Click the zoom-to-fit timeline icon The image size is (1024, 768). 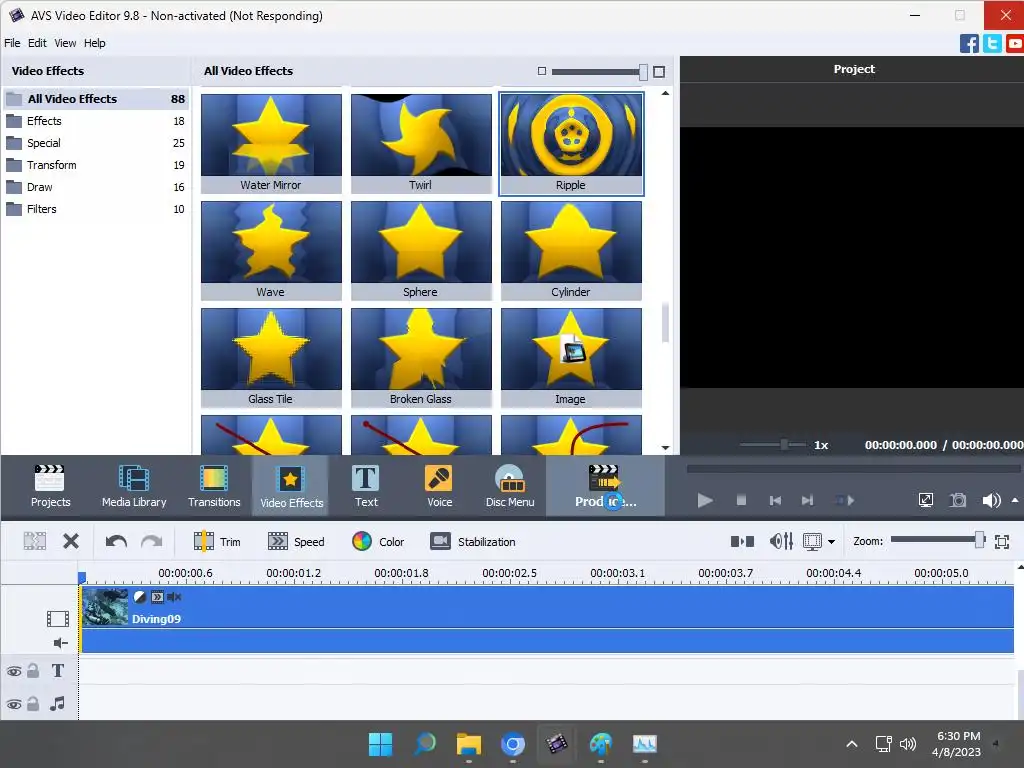click(1002, 541)
